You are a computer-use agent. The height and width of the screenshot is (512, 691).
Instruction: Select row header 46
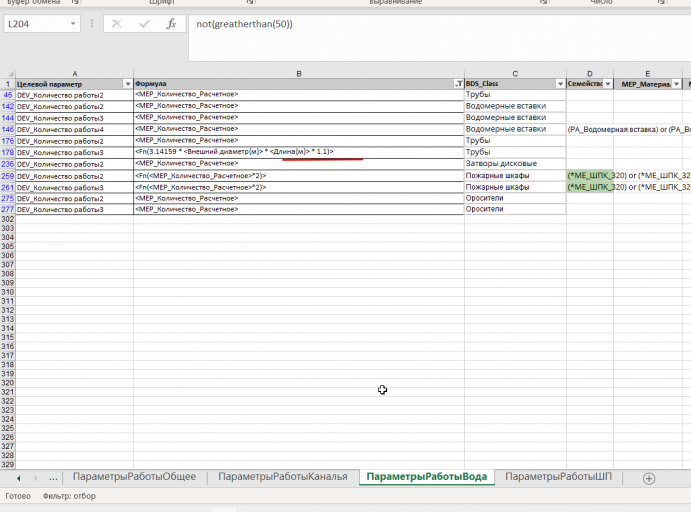pos(7,95)
